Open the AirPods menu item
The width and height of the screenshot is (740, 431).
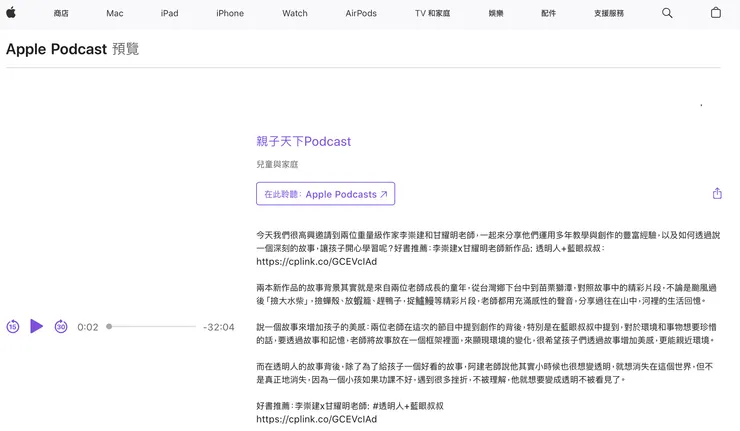(361, 13)
